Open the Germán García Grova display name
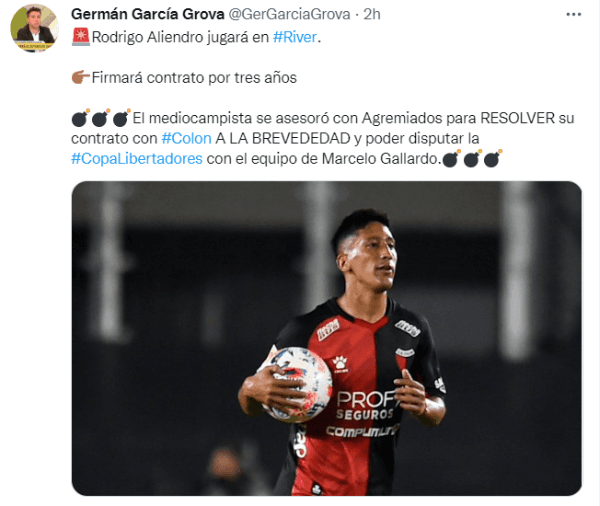 pos(148,14)
